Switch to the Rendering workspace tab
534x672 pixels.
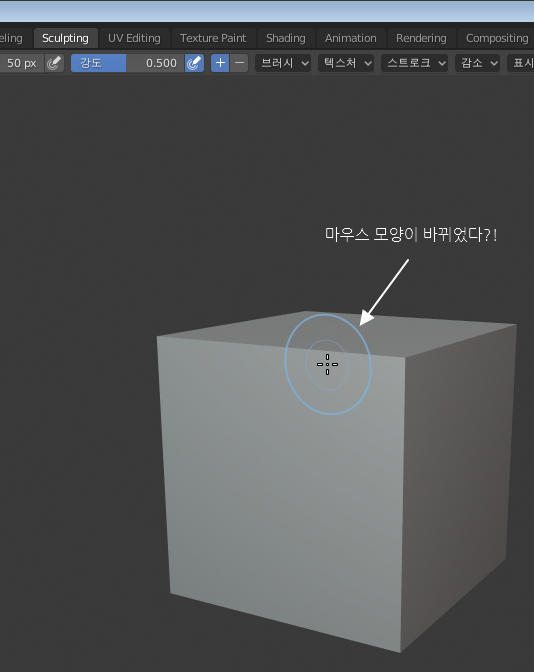click(421, 38)
